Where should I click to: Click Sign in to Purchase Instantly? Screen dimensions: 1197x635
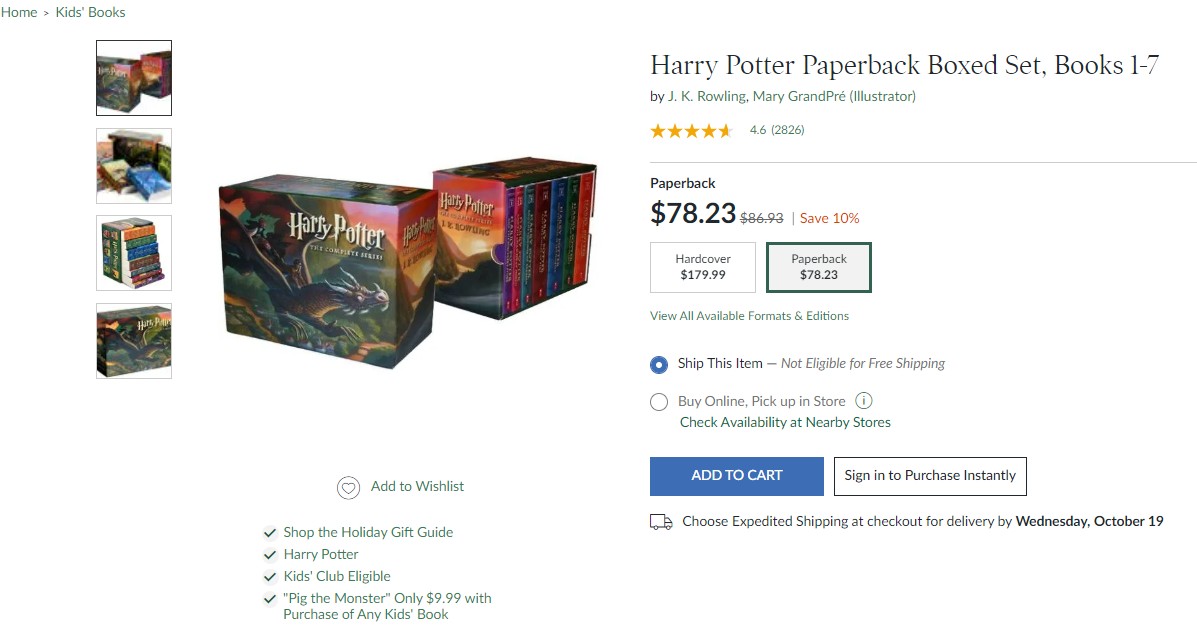930,476
